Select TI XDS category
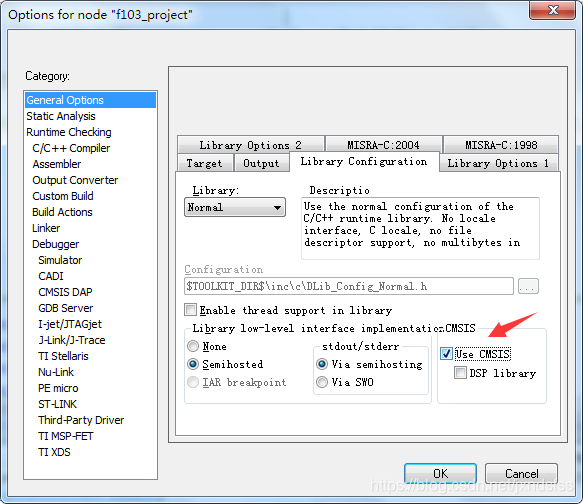The width and height of the screenshot is (583, 504). point(54,452)
